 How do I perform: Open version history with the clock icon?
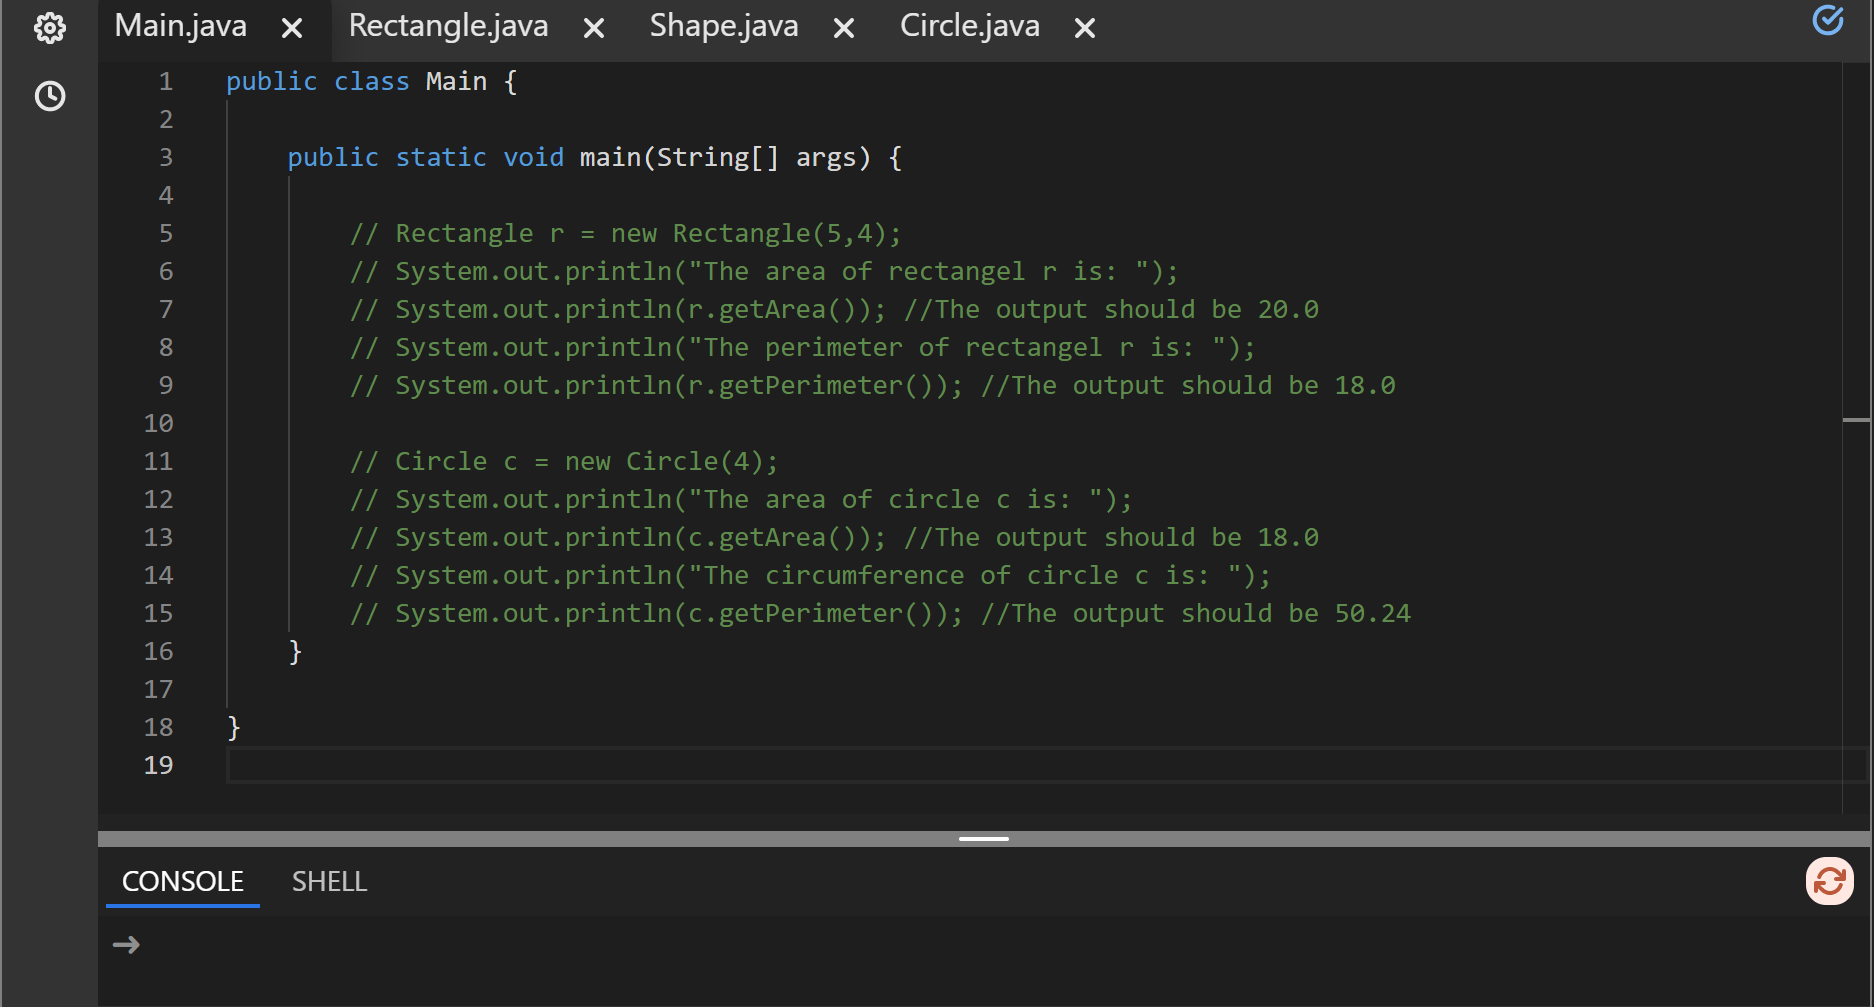pyautogui.click(x=49, y=97)
